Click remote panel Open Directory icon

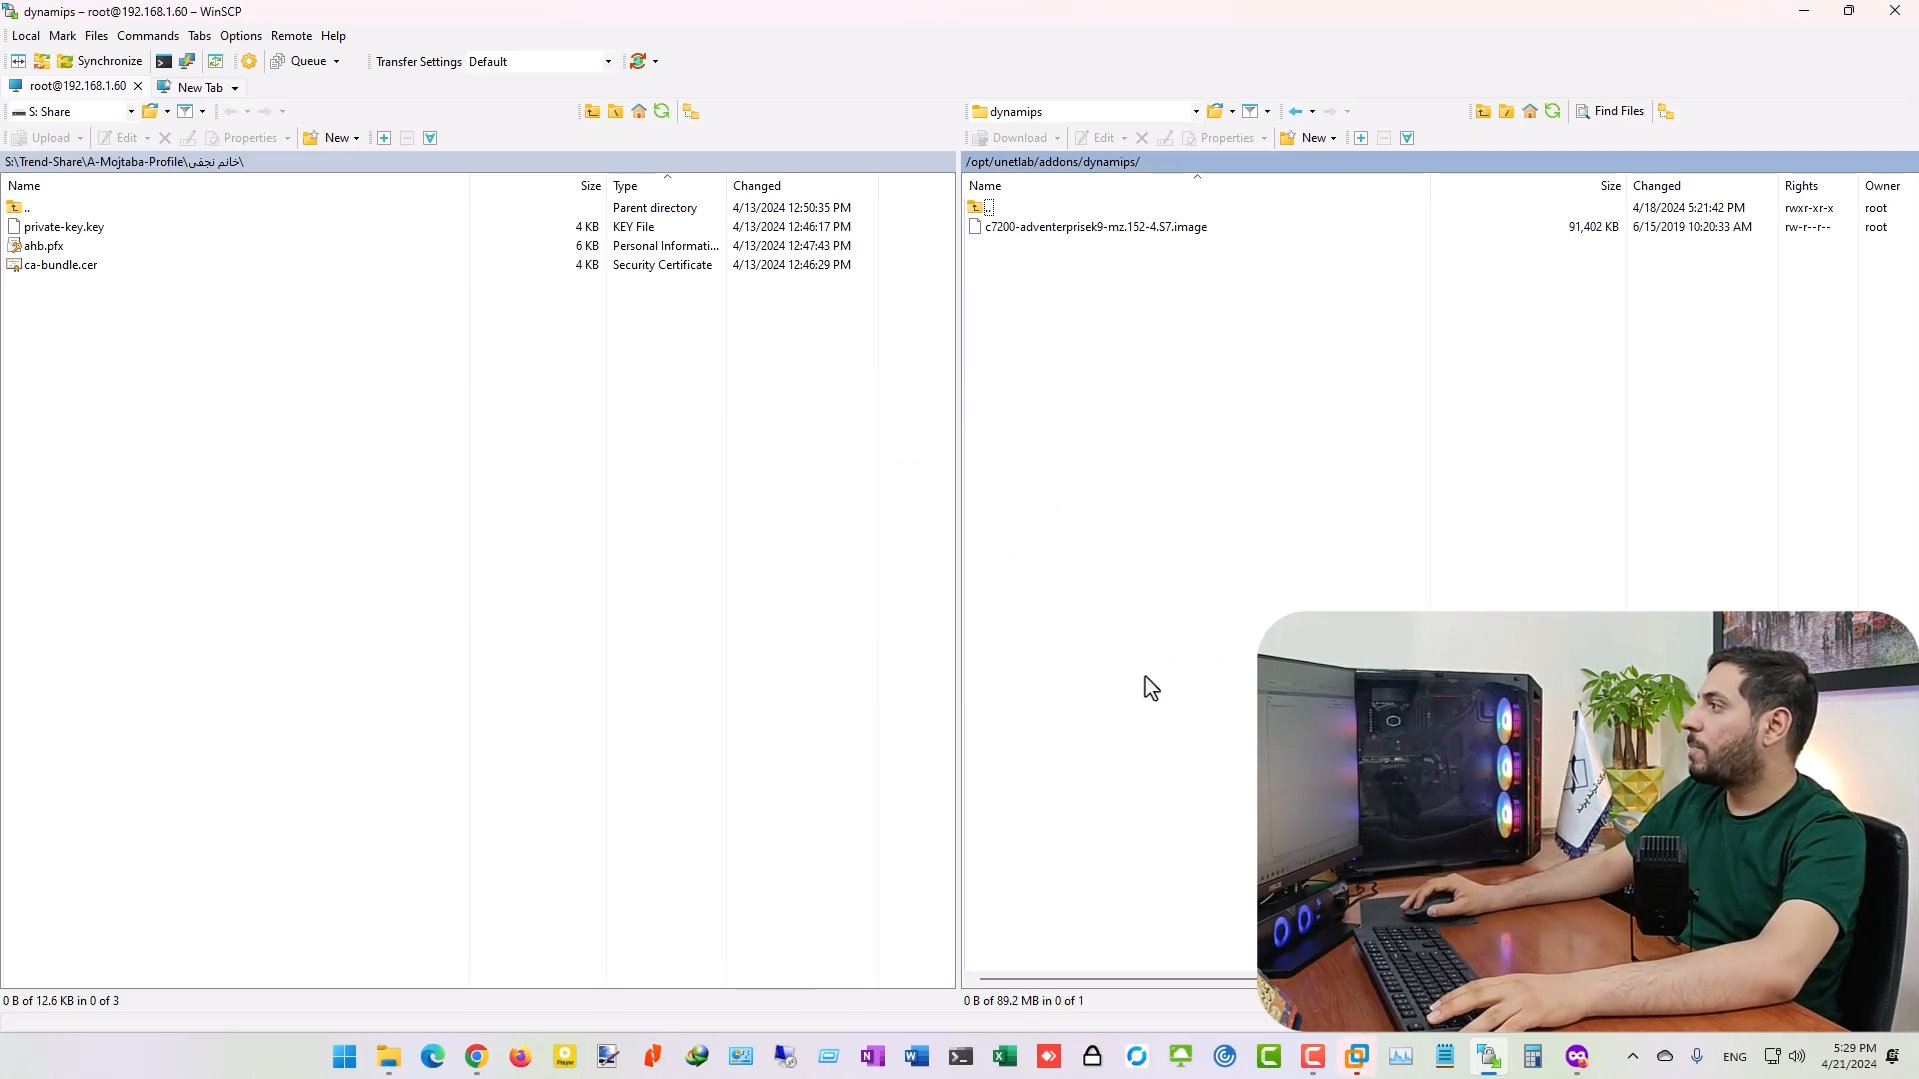tap(1215, 111)
